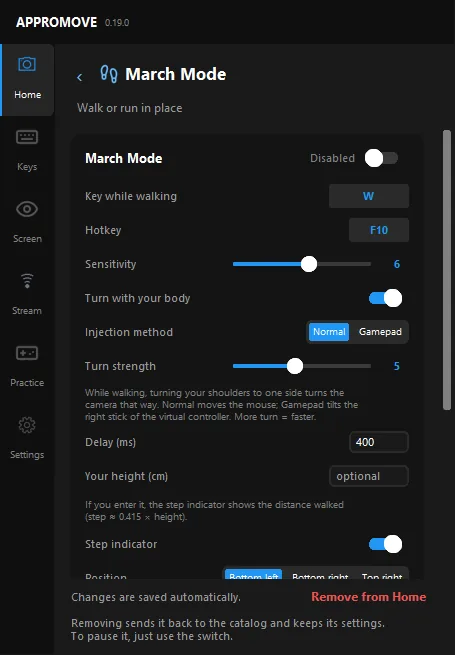455x655 pixels.
Task: Click the Injection method label
Action: [129, 332]
